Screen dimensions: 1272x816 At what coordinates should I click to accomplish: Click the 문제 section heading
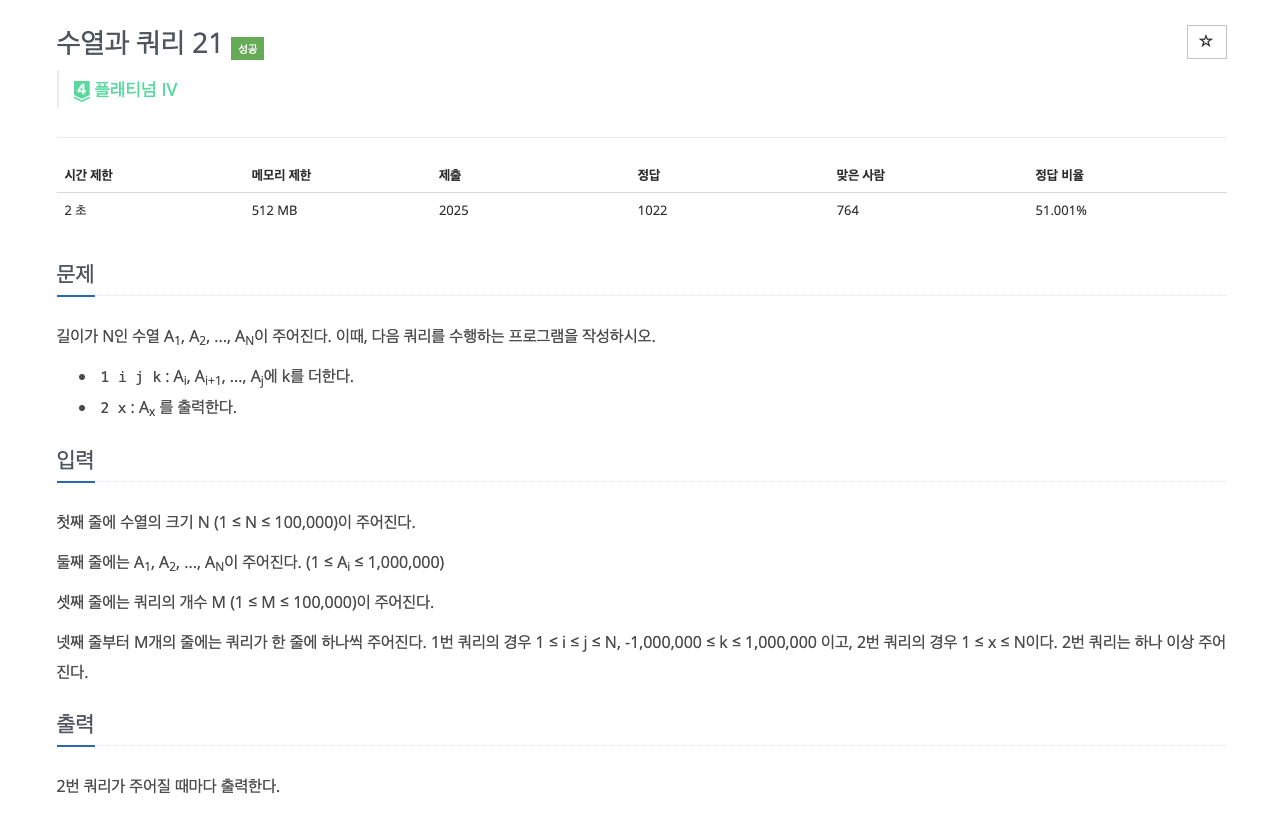pyautogui.click(x=75, y=274)
